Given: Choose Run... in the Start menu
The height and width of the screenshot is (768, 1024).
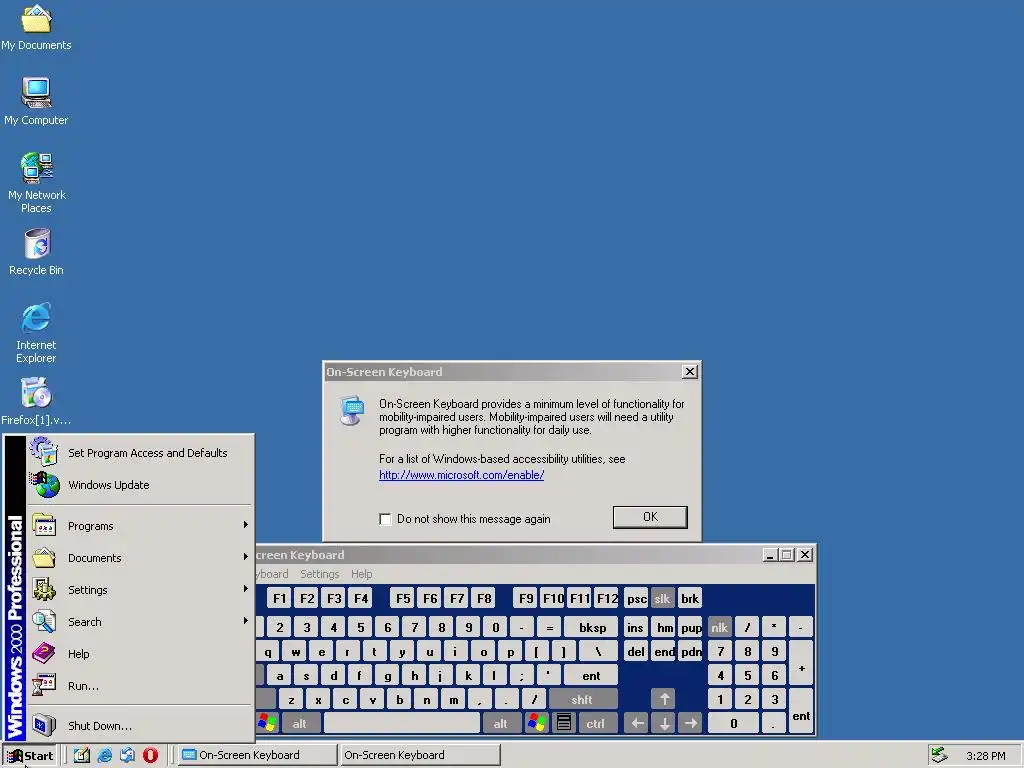Looking at the screenshot, I should (140, 686).
